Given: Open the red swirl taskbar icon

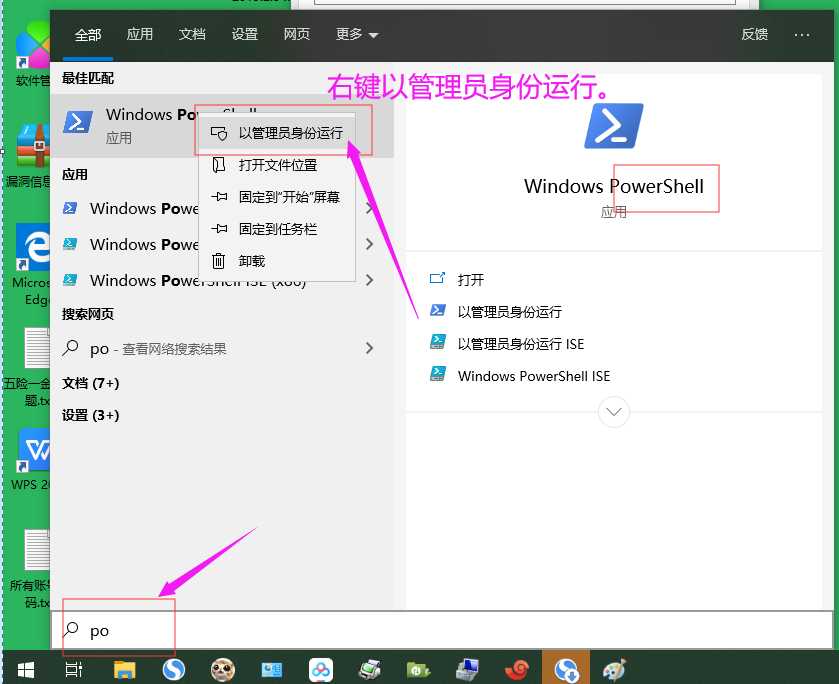Looking at the screenshot, I should [x=517, y=670].
